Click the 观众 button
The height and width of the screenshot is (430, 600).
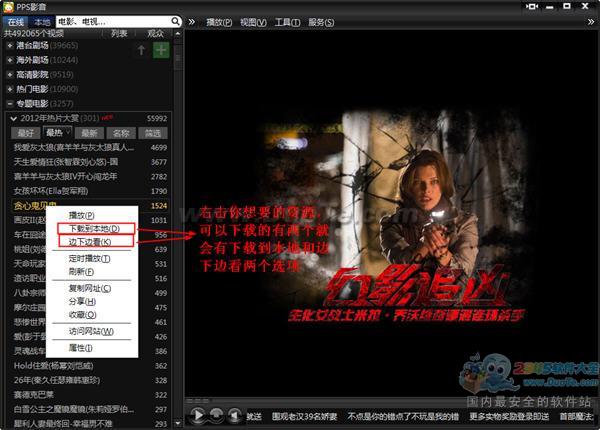(x=155, y=34)
